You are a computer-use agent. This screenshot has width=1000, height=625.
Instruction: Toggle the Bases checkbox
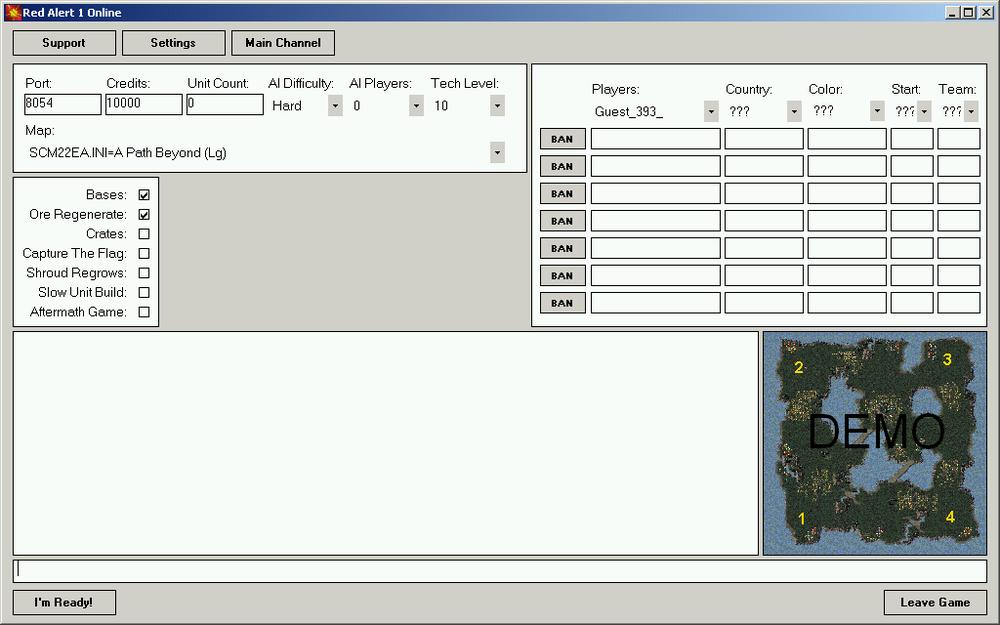pyautogui.click(x=144, y=195)
